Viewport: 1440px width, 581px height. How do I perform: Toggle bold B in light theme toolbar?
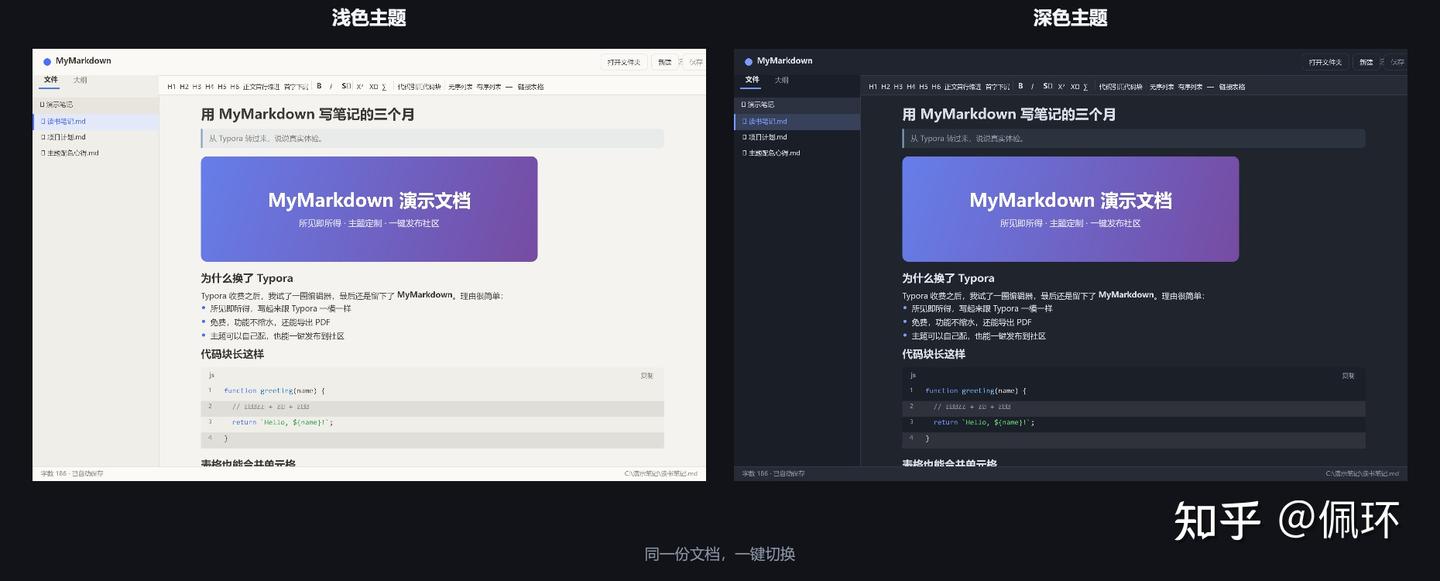tap(319, 86)
